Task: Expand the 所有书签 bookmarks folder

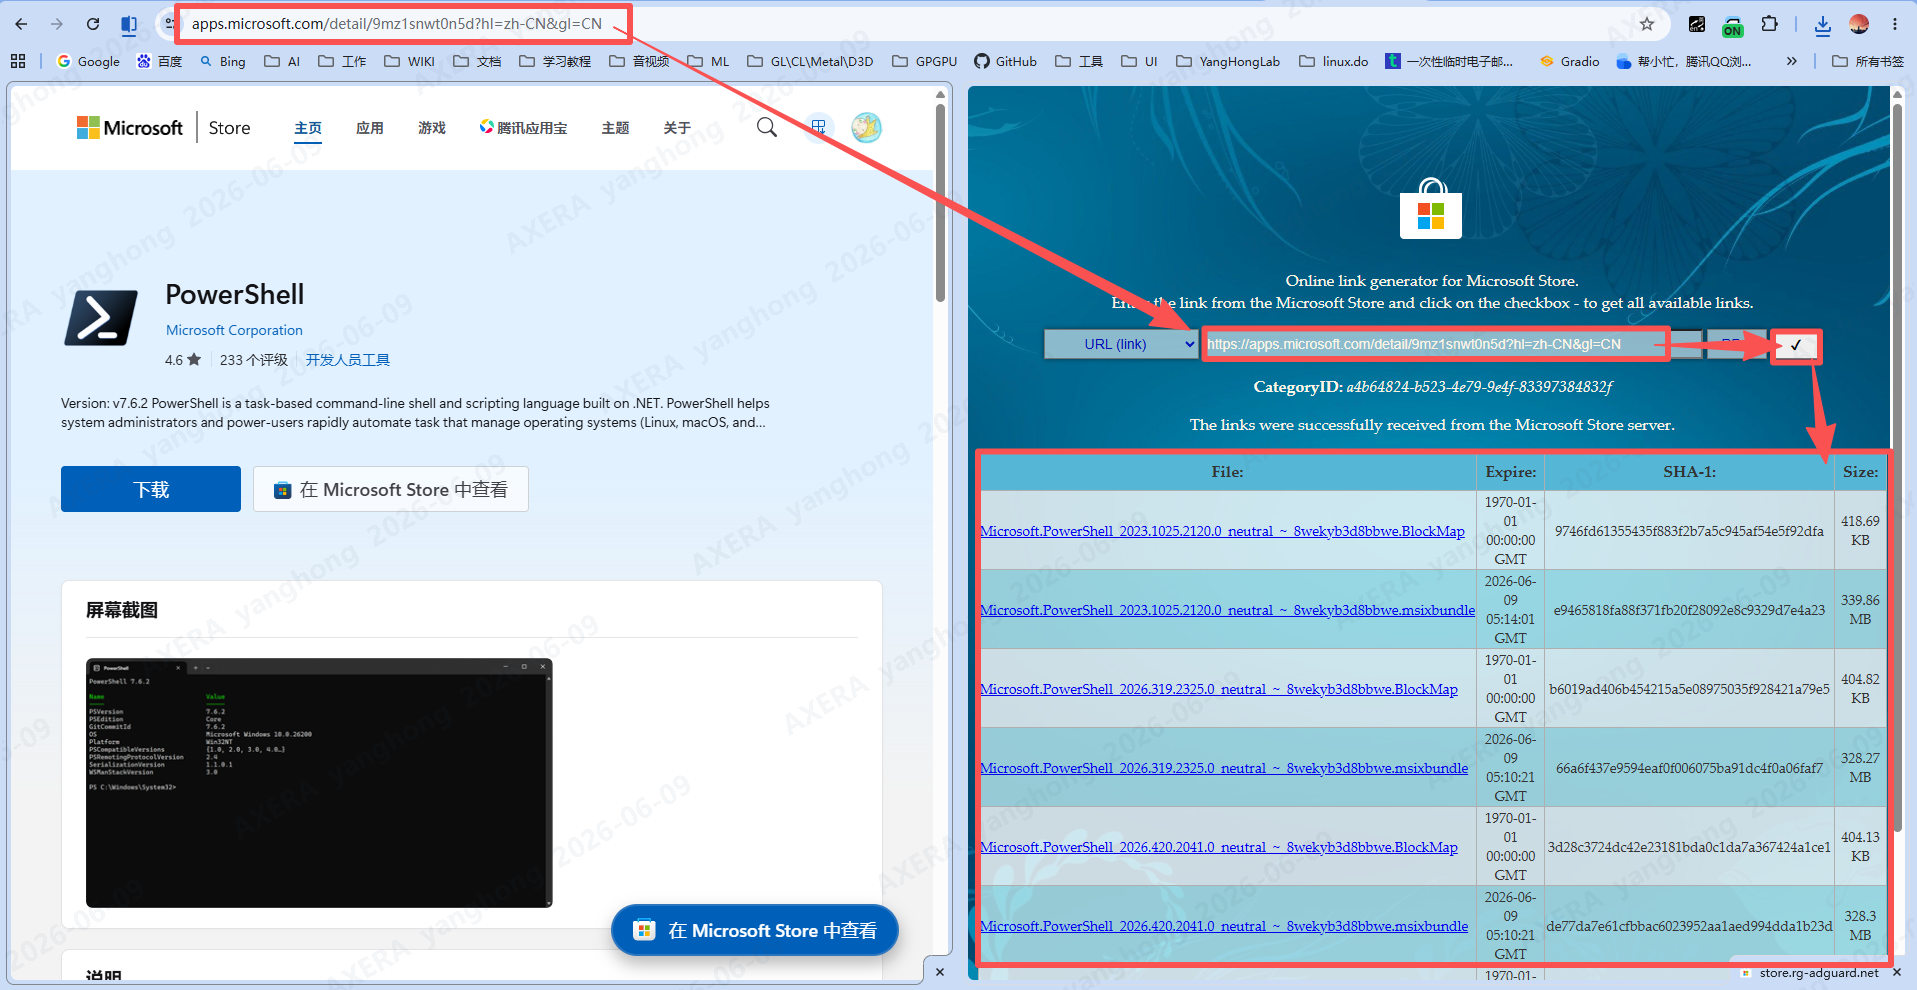Action: tap(1868, 61)
